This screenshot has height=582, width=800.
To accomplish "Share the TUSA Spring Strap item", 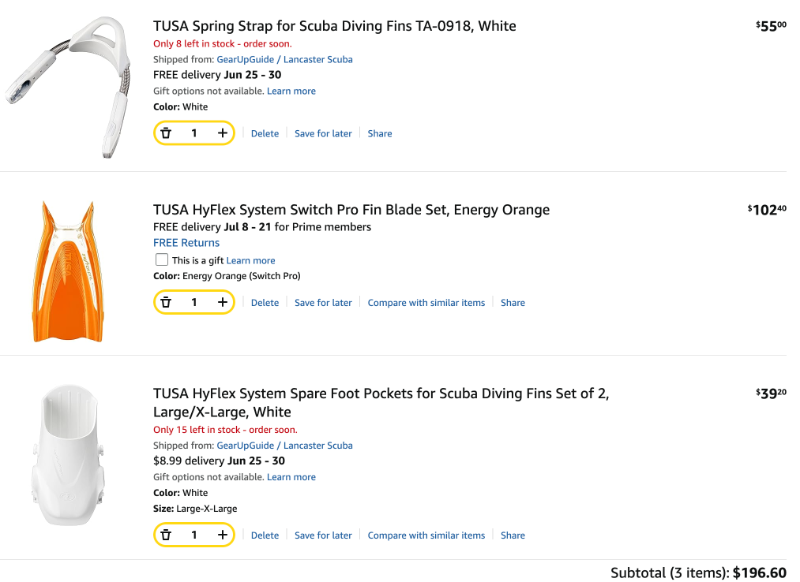I will pyautogui.click(x=380, y=134).
